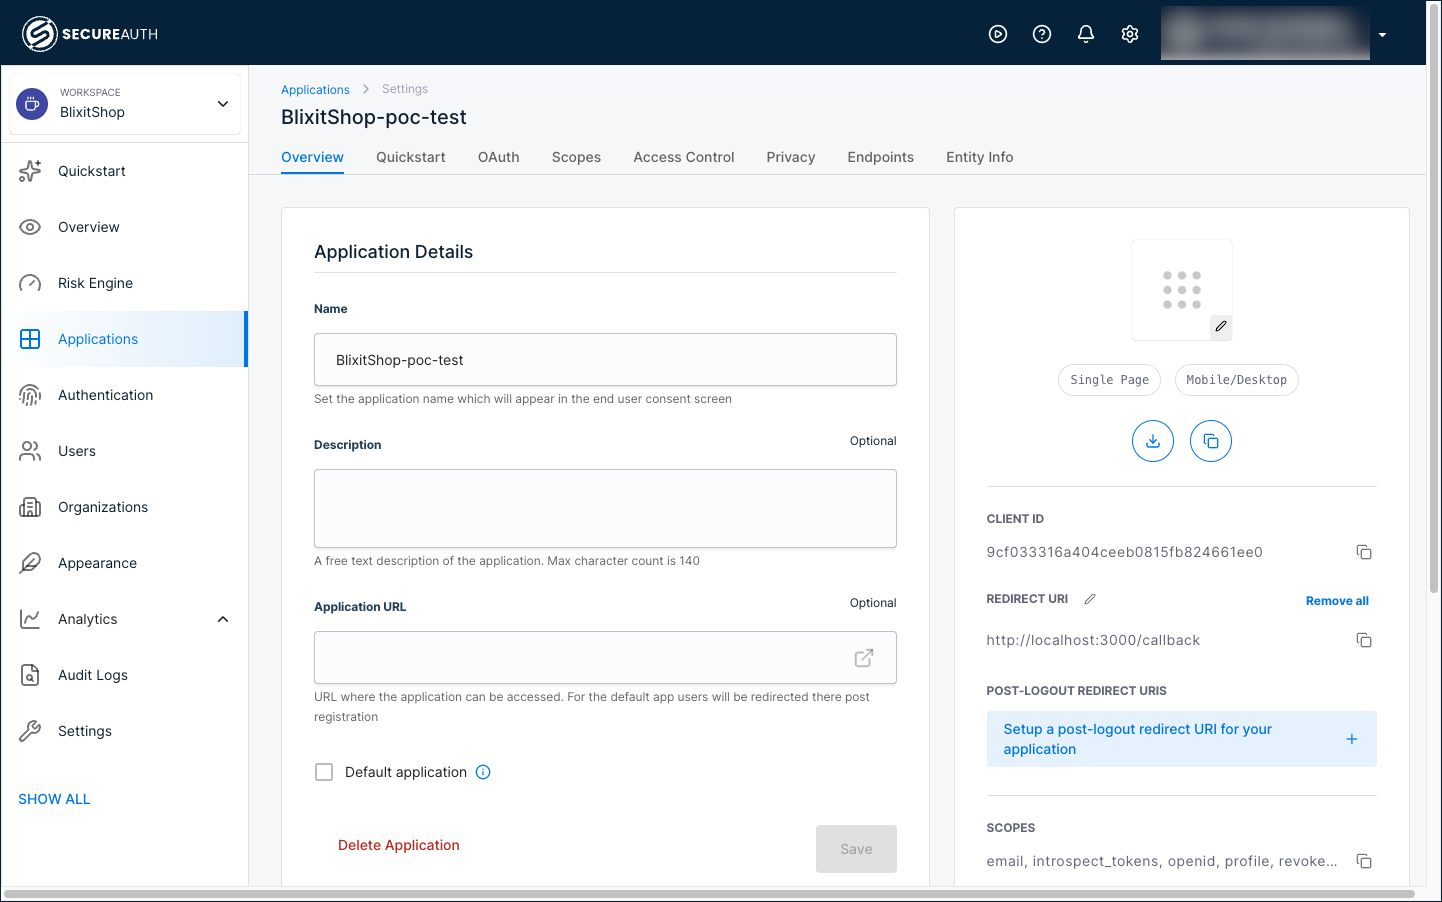Switch to the Scopes tab
The width and height of the screenshot is (1442, 902).
pos(576,157)
